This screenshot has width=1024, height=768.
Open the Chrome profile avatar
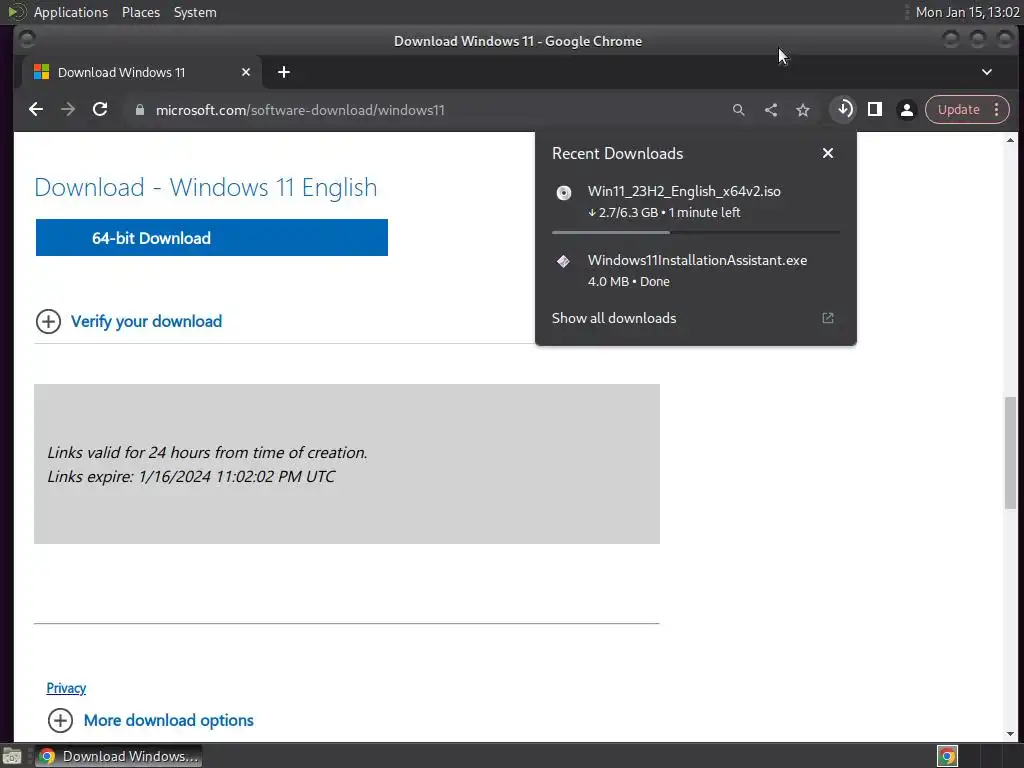[x=906, y=110]
